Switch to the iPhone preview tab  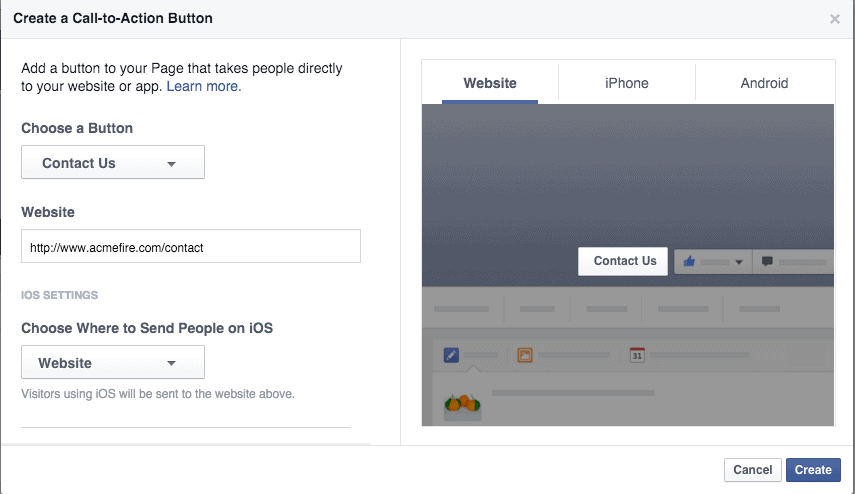pyautogui.click(x=627, y=83)
